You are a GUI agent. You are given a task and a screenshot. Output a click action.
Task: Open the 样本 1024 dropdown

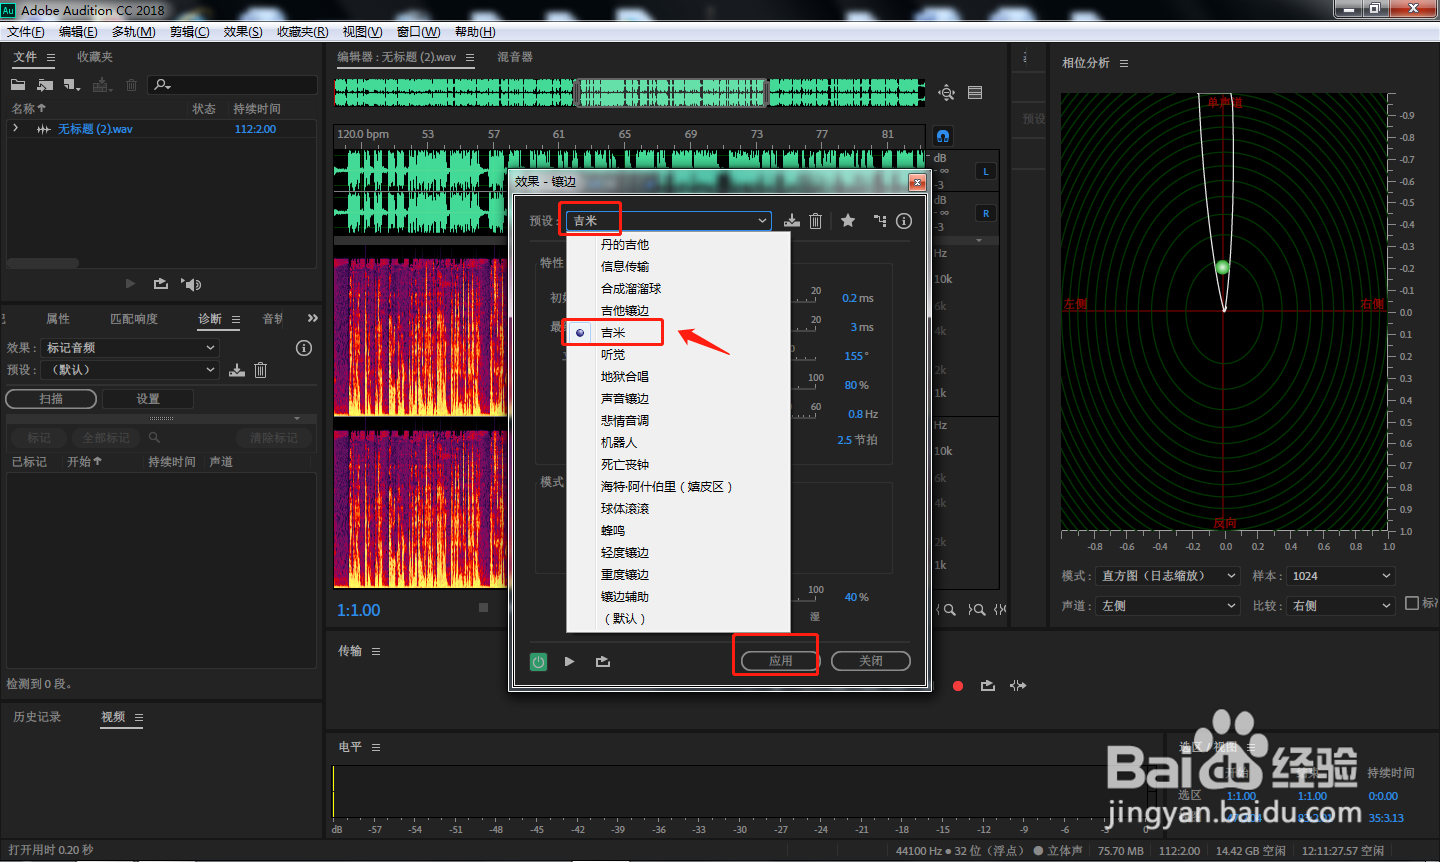pyautogui.click(x=1340, y=576)
